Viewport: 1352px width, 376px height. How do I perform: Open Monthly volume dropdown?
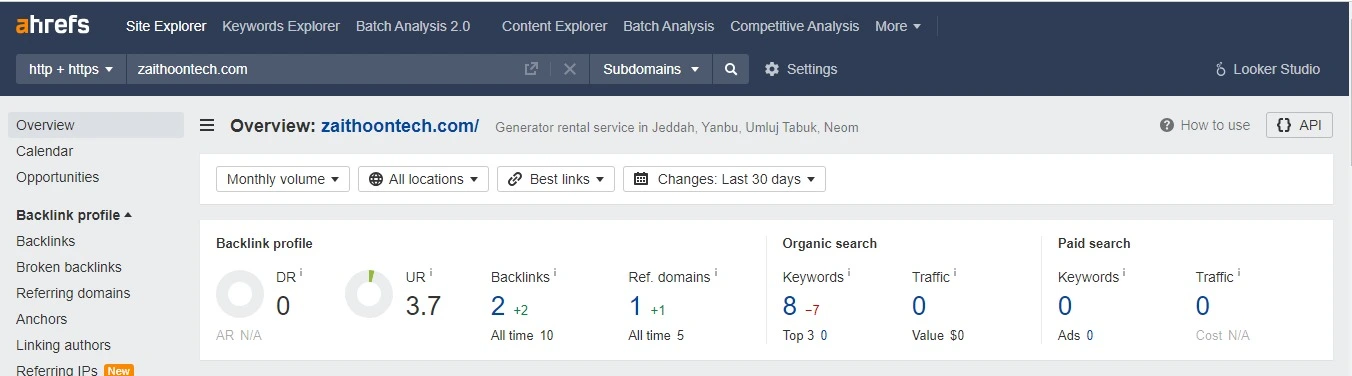pyautogui.click(x=283, y=179)
